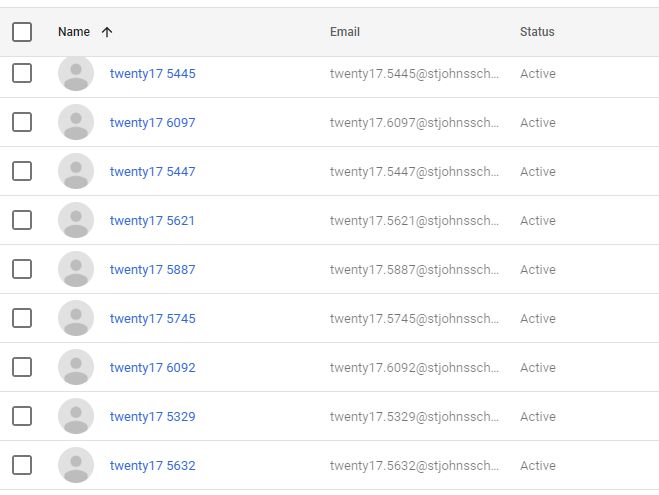
Task: Open user twenty17 5621
Action: tap(152, 221)
